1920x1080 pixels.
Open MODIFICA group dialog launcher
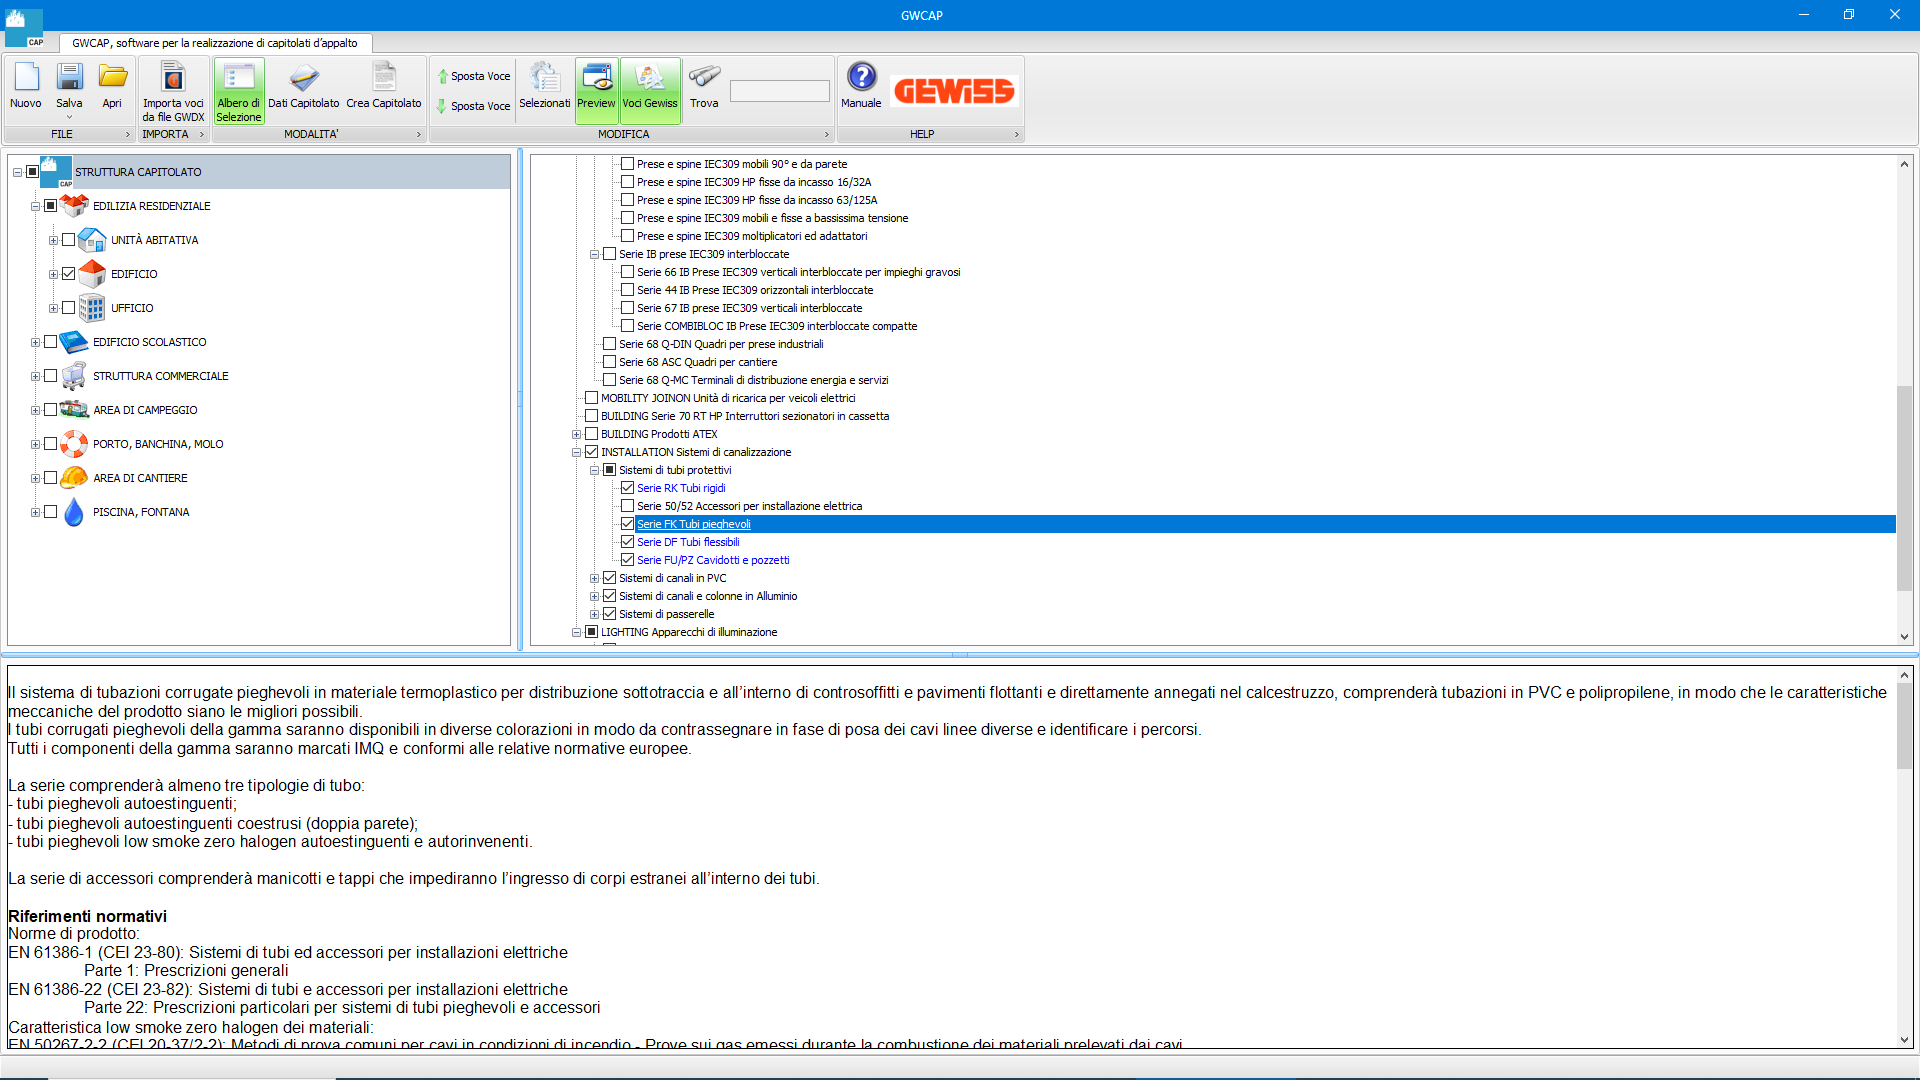click(826, 134)
